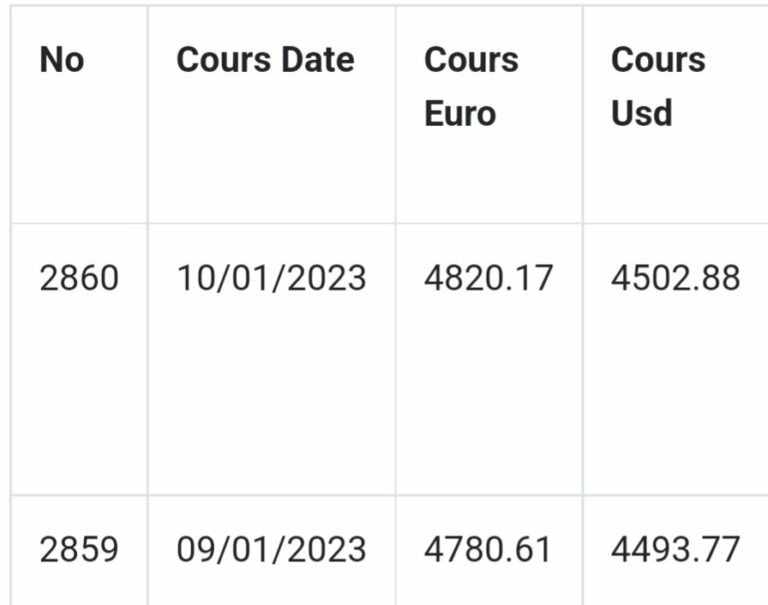Viewport: 768px width, 605px height.
Task: Select row number 2860
Action: (79, 278)
